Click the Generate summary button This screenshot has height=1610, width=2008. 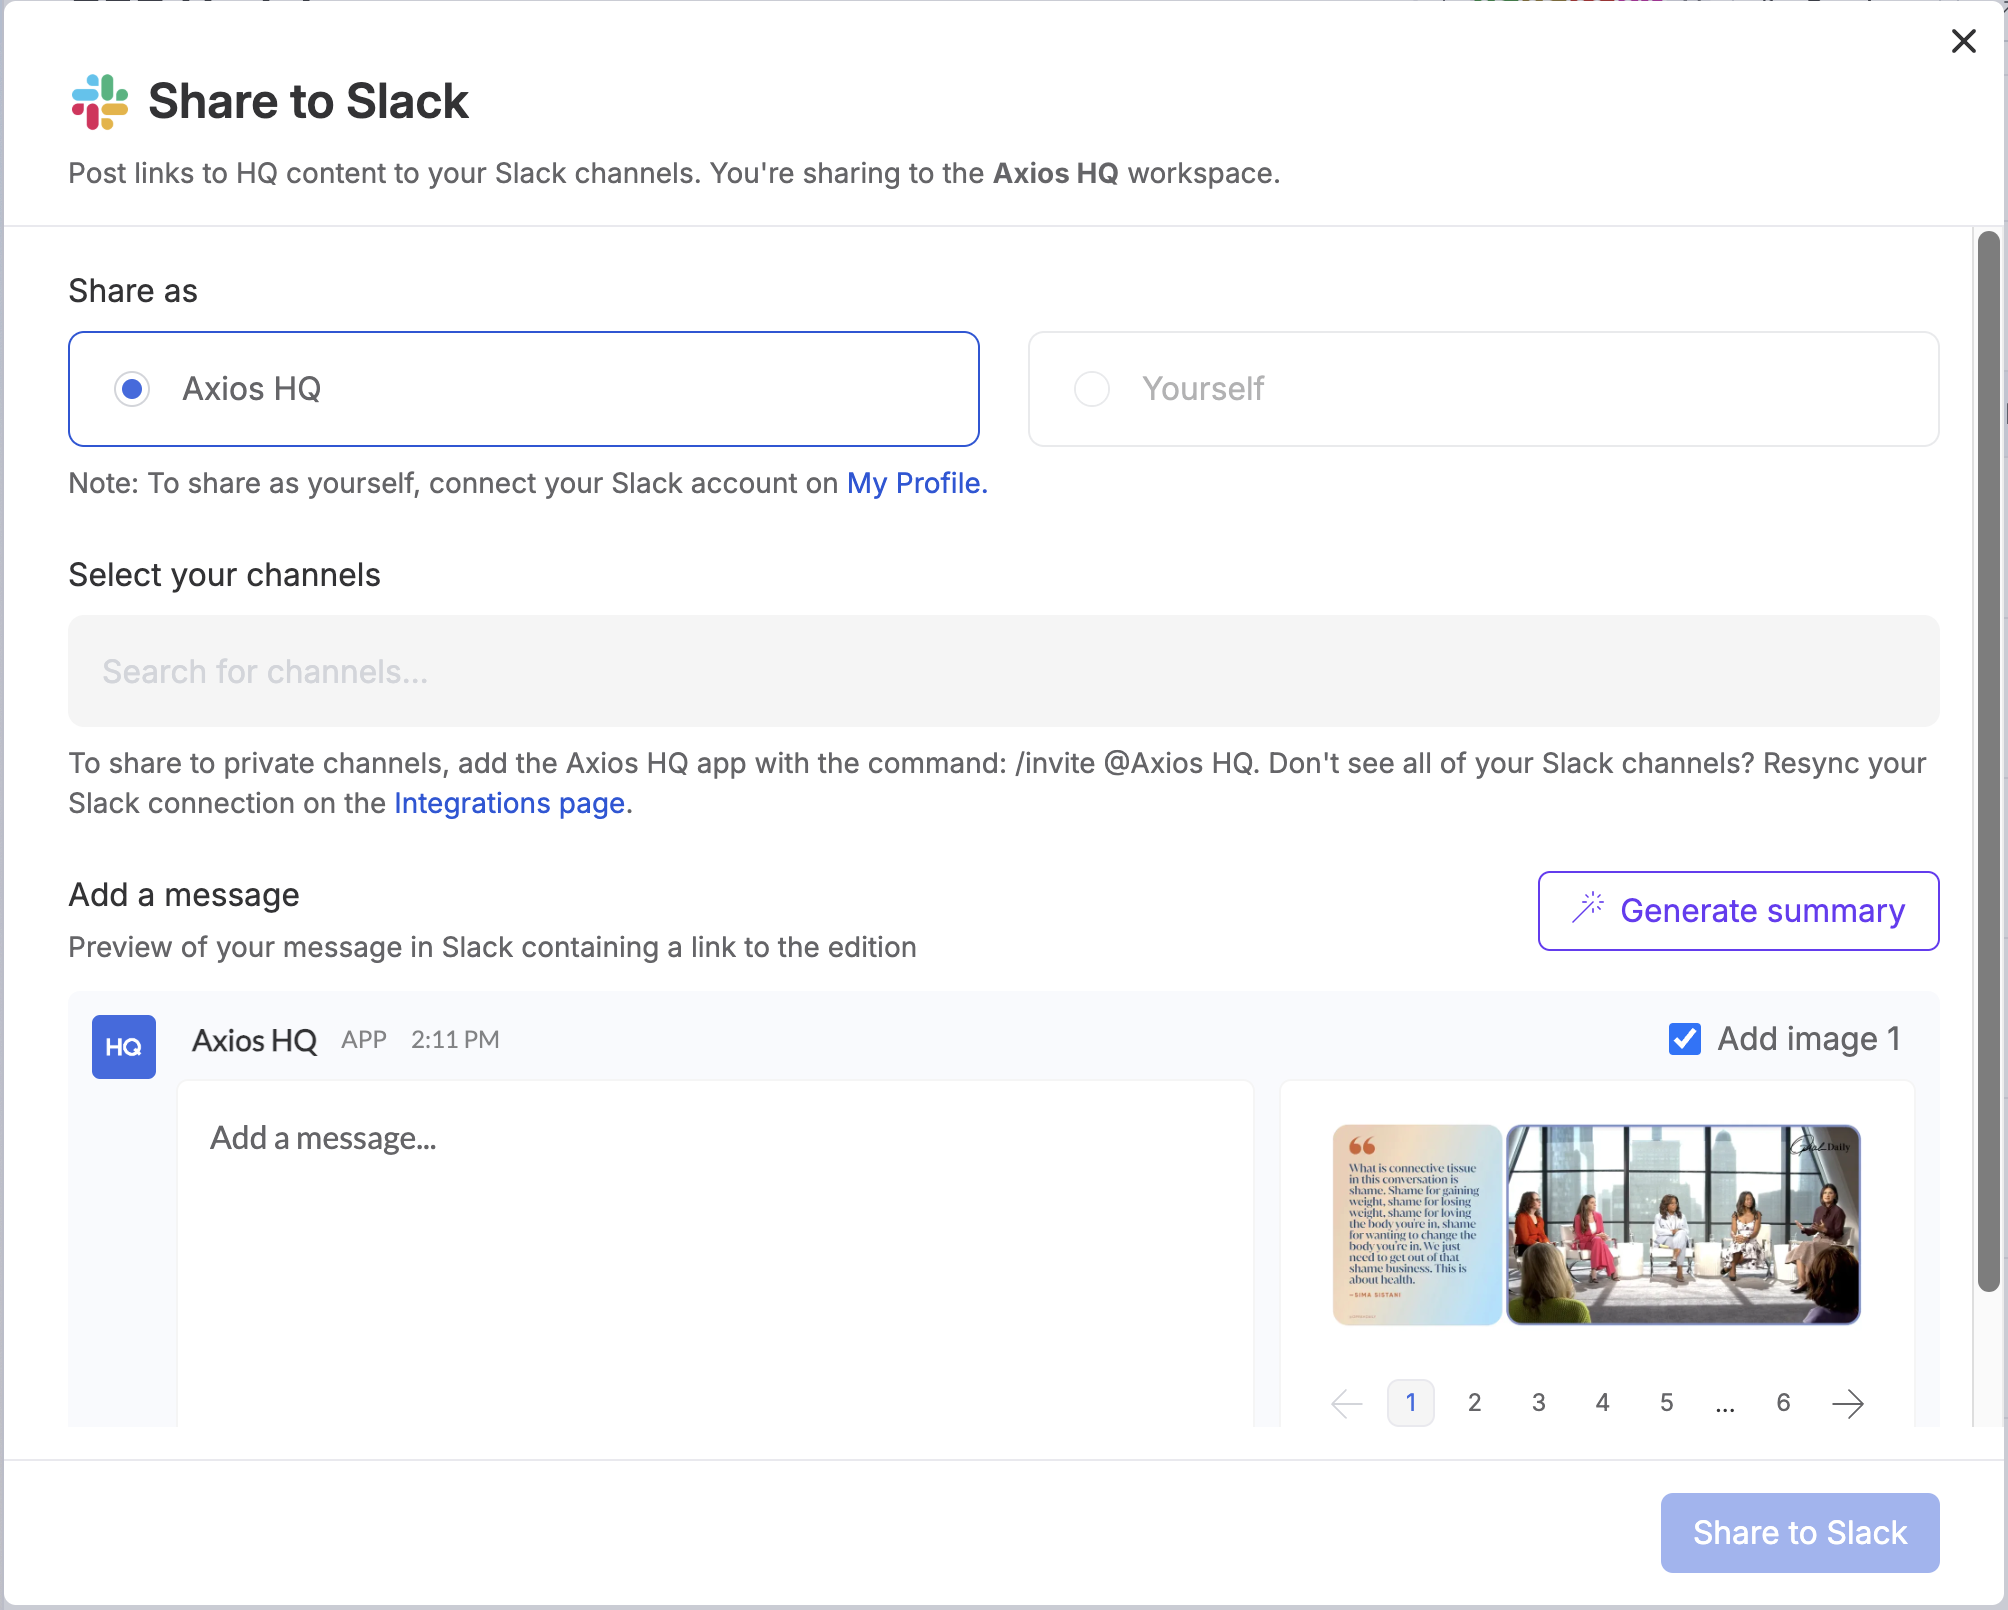pyautogui.click(x=1738, y=911)
